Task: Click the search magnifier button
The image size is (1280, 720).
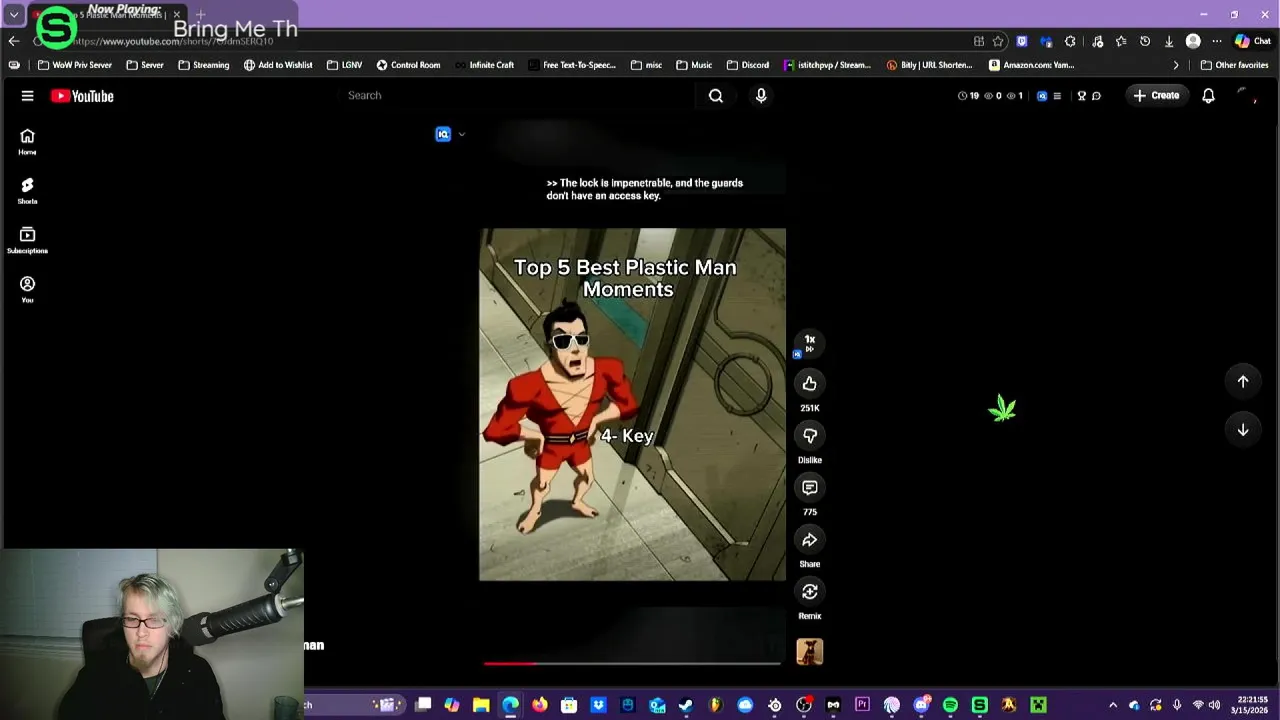Action: click(x=716, y=96)
